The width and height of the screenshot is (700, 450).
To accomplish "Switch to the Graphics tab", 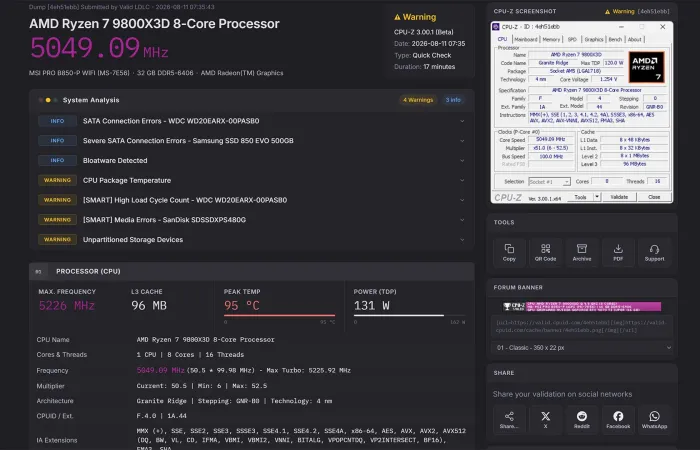I will point(594,39).
